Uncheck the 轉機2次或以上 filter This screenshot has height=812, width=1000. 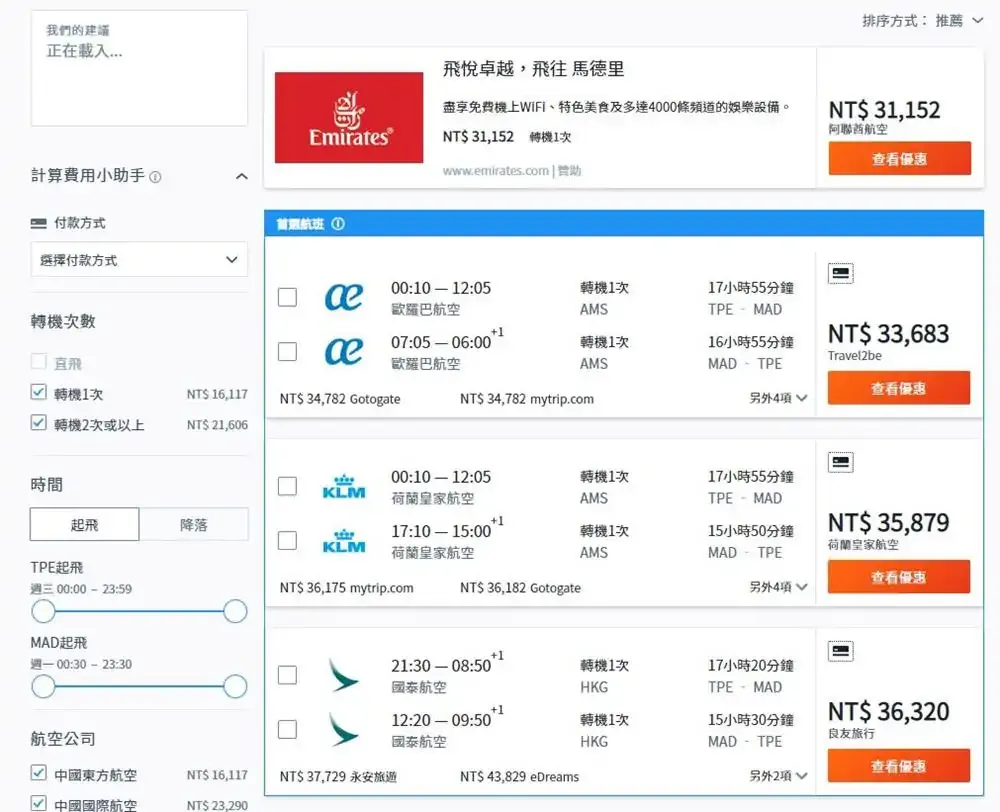click(39, 423)
